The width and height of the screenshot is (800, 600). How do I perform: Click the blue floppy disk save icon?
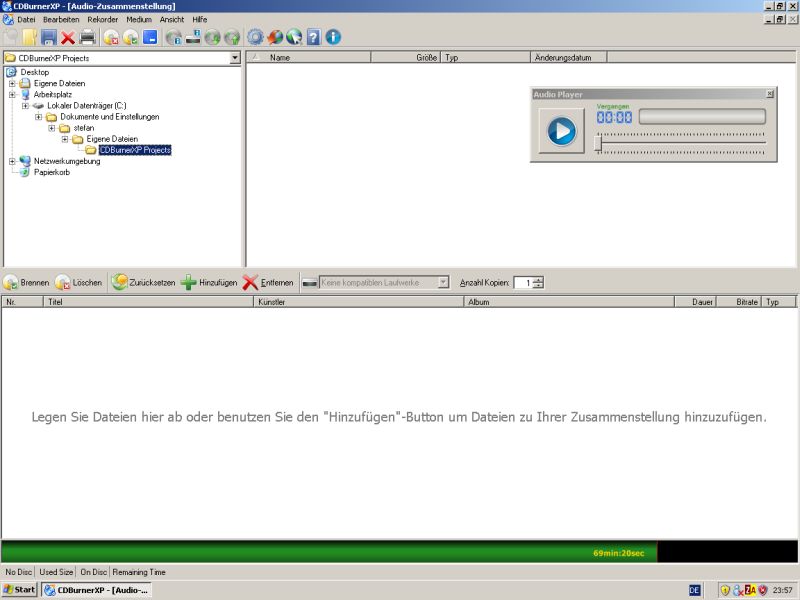tap(48, 38)
